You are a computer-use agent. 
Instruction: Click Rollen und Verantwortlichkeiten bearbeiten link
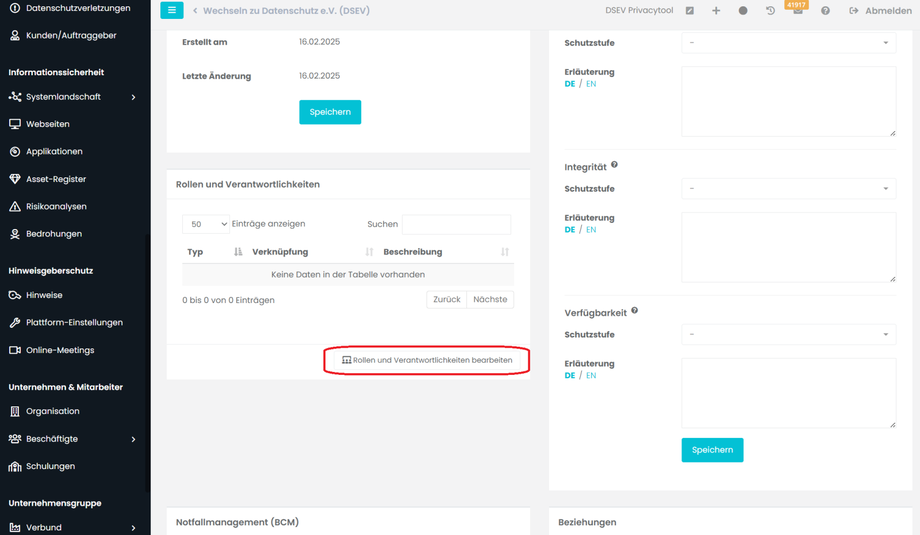(427, 360)
